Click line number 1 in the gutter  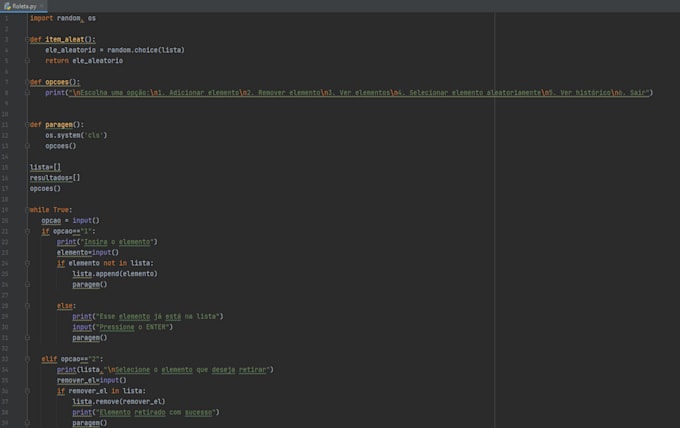[x=6, y=18]
